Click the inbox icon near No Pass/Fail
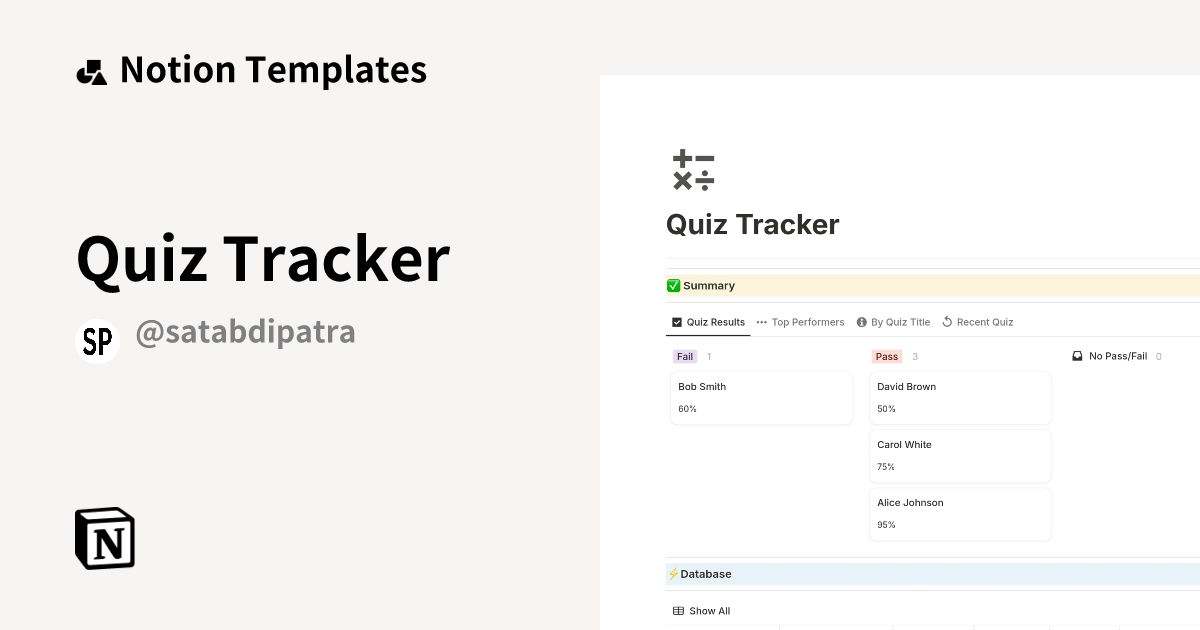 click(x=1077, y=355)
